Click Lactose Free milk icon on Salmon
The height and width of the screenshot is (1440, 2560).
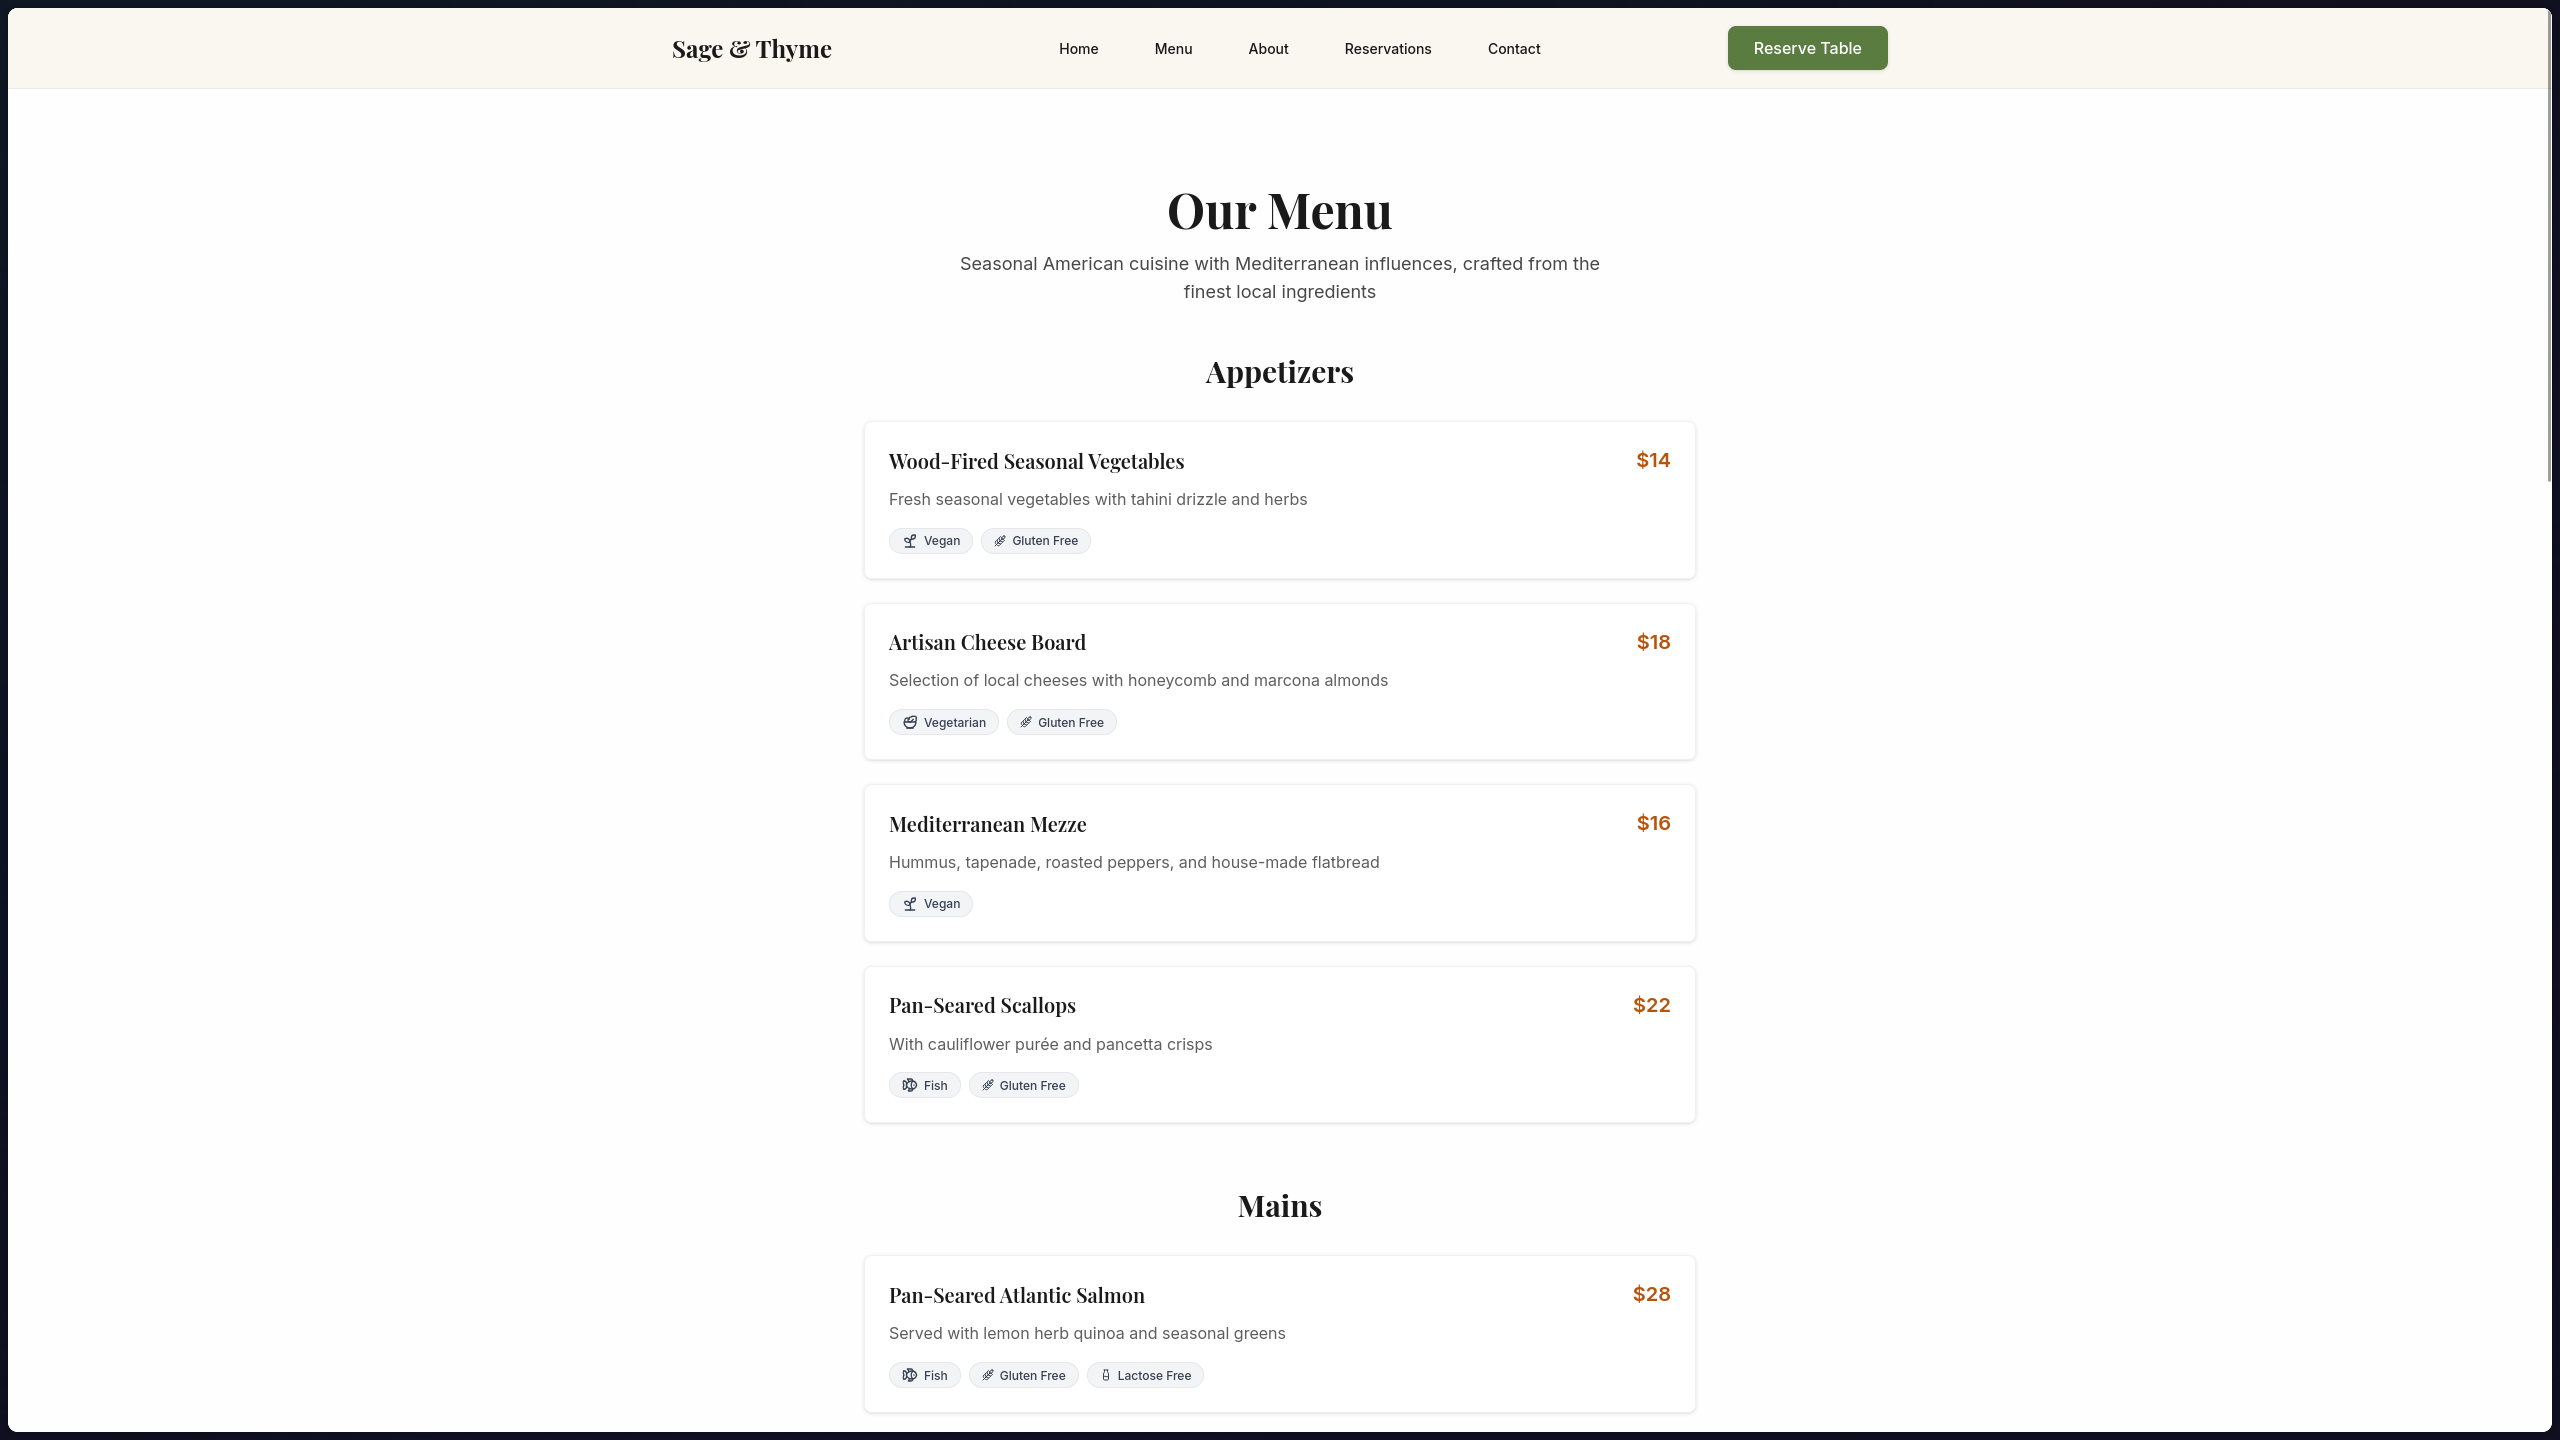[x=1105, y=1375]
